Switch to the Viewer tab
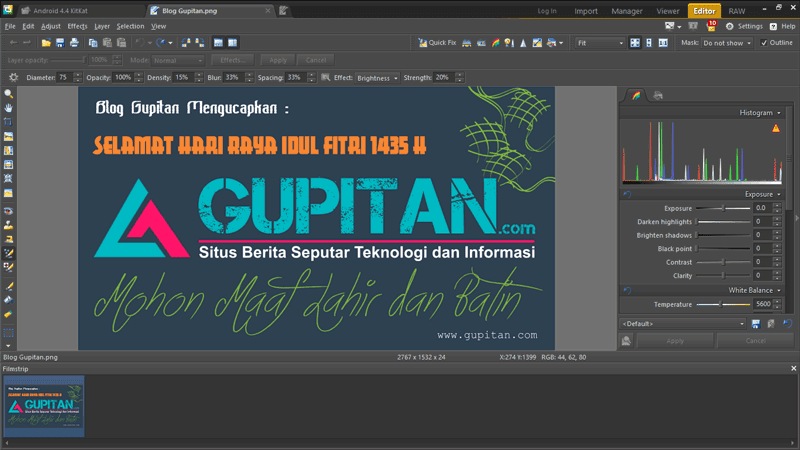800x450 pixels. click(668, 11)
